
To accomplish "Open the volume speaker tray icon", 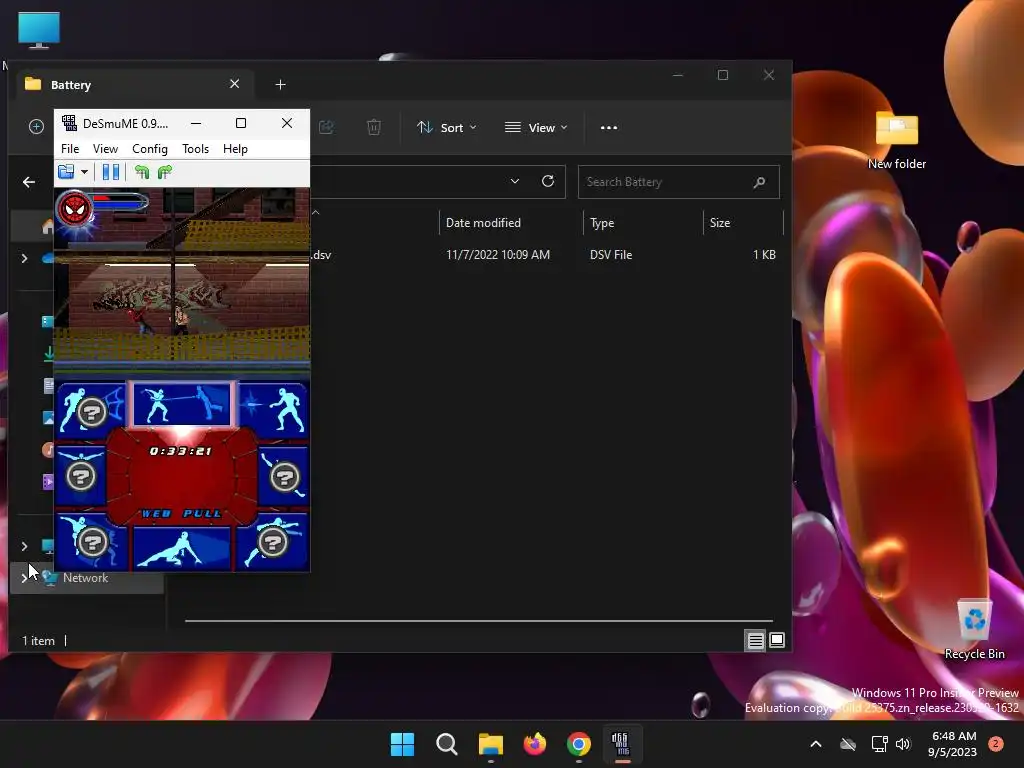I will (903, 744).
